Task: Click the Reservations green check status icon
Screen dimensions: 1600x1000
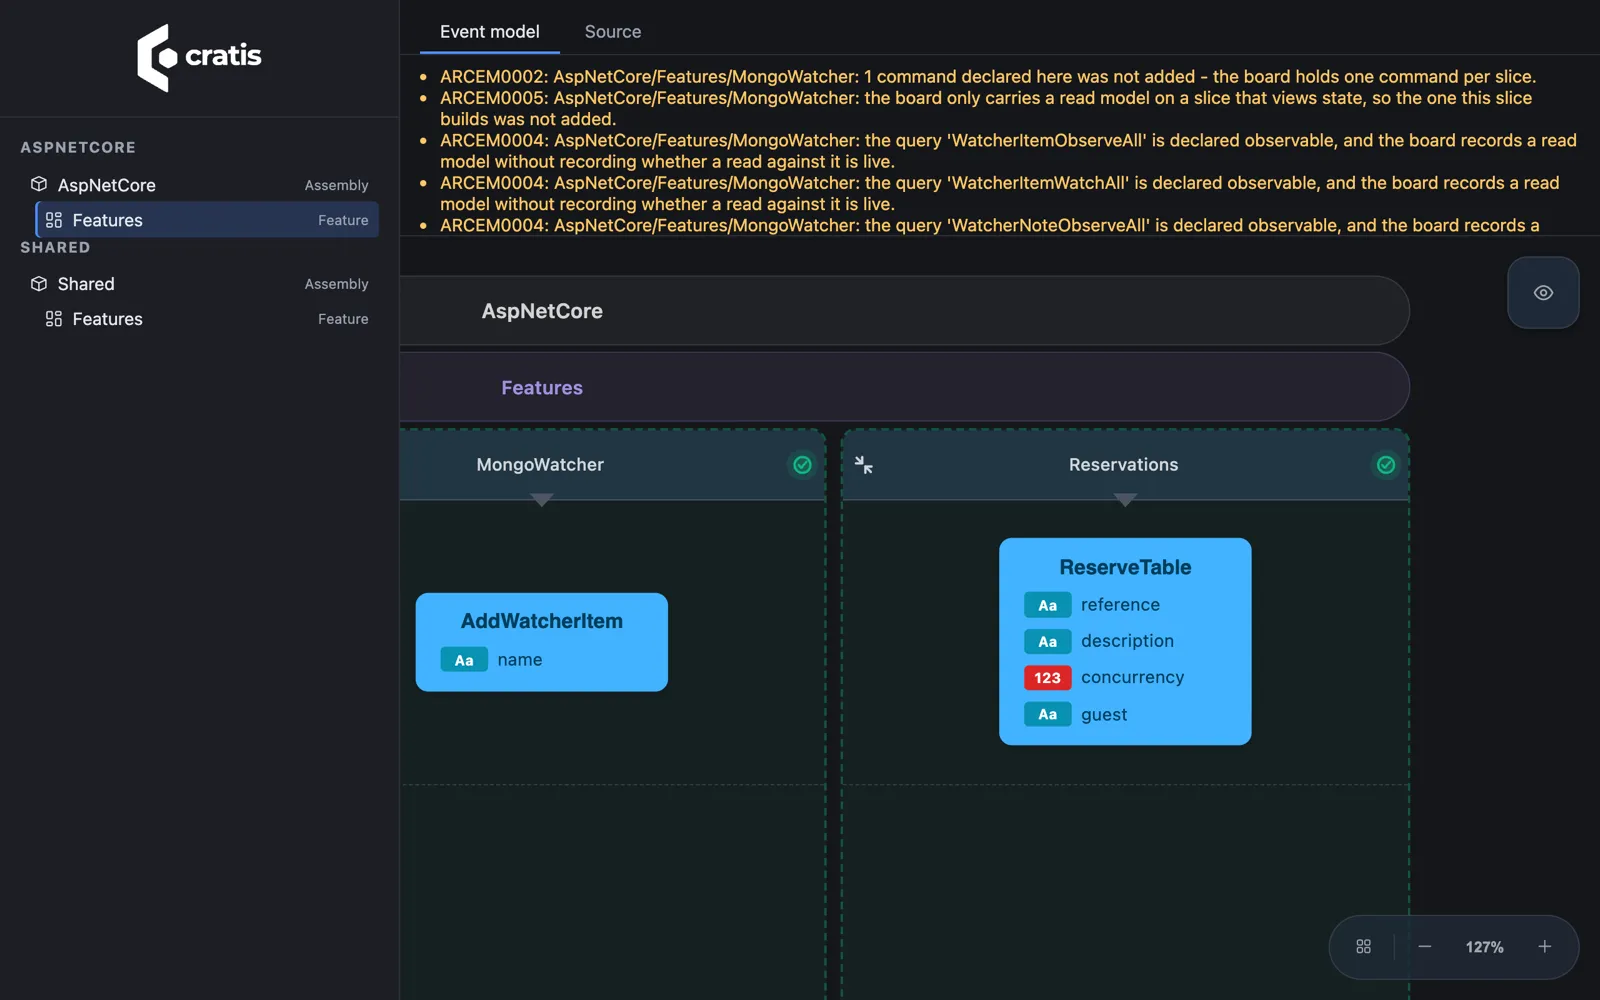Action: coord(1386,465)
